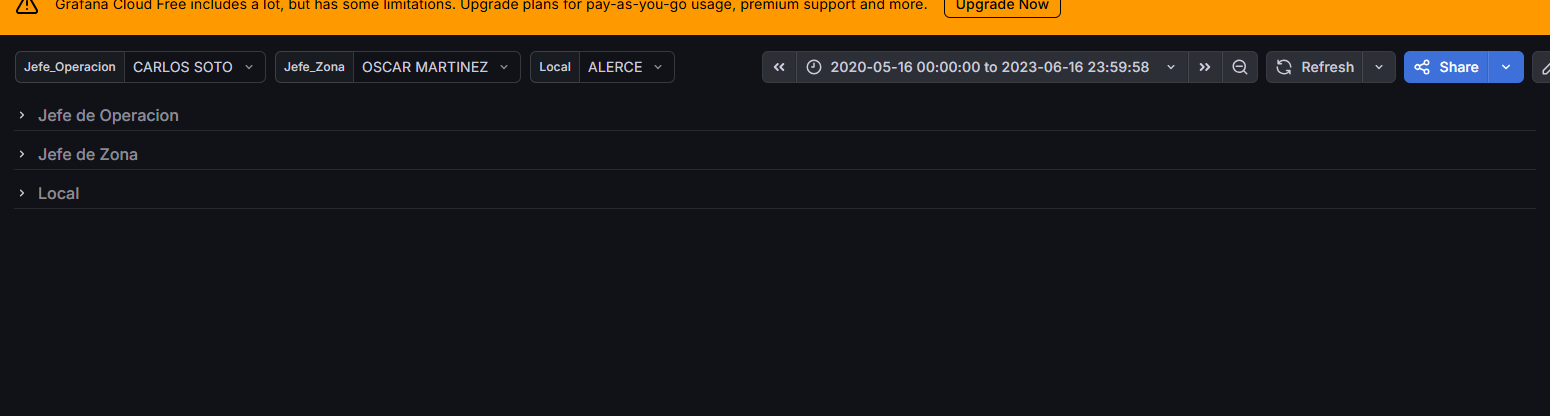
Task: Click the Jefe_Zona variable label
Action: coord(314,67)
